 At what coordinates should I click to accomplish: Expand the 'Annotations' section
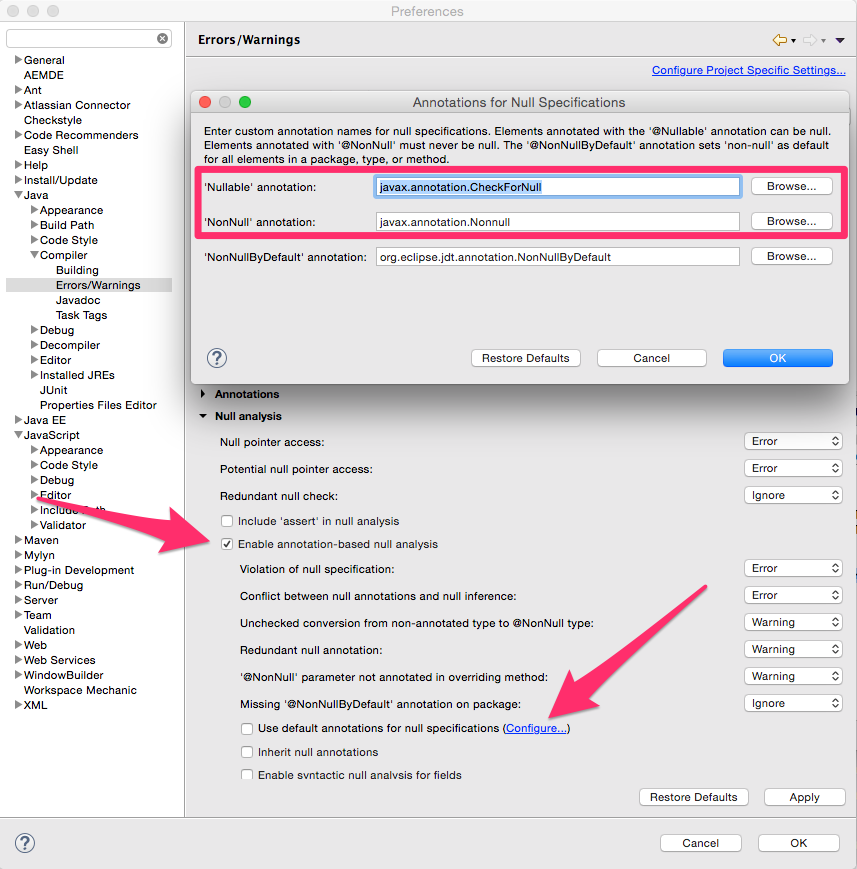click(204, 394)
